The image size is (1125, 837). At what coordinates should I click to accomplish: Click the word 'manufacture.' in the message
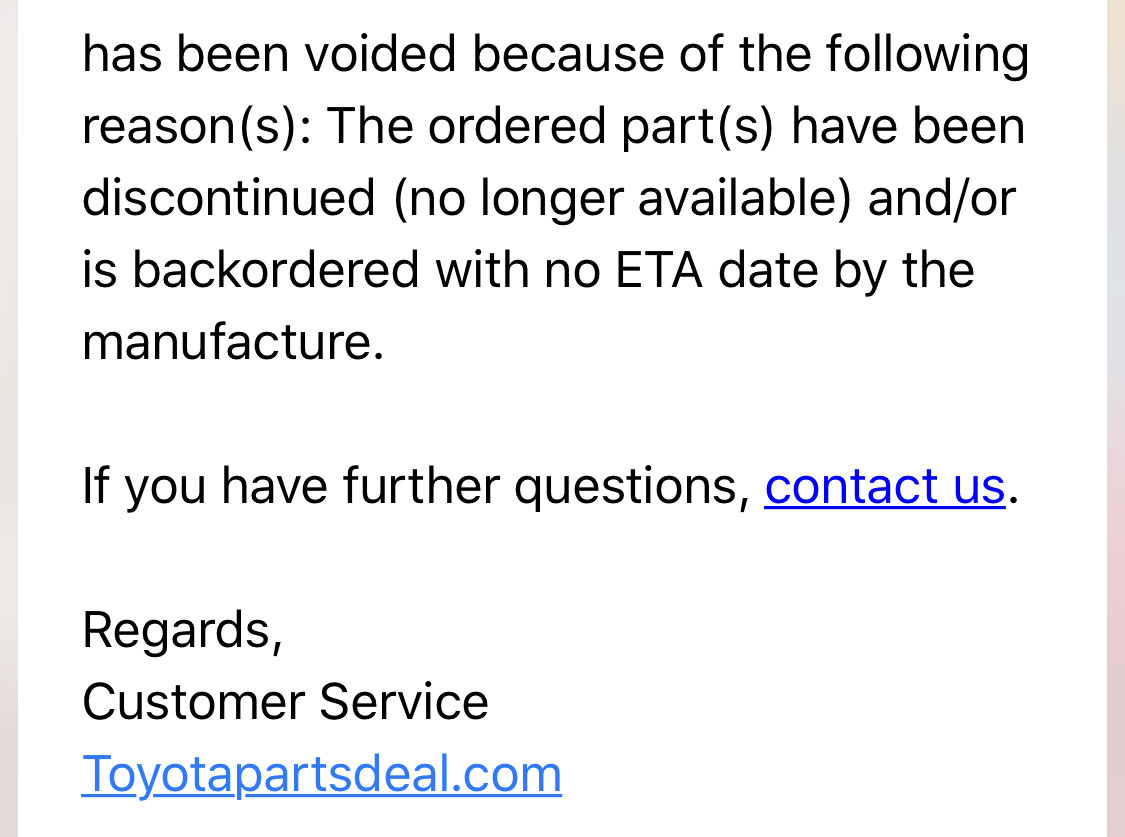233,341
